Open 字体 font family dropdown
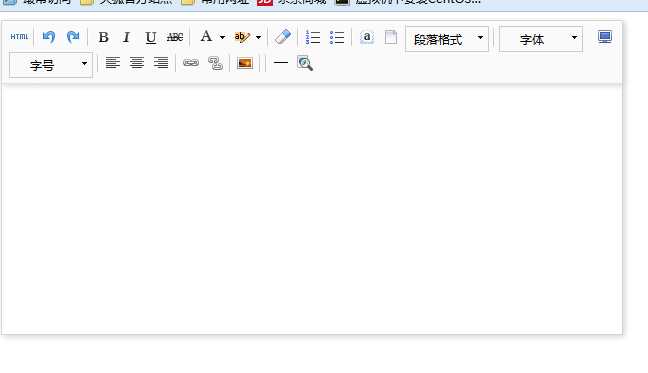Image resolution: width=648 pixels, height=373 pixels. [541, 39]
